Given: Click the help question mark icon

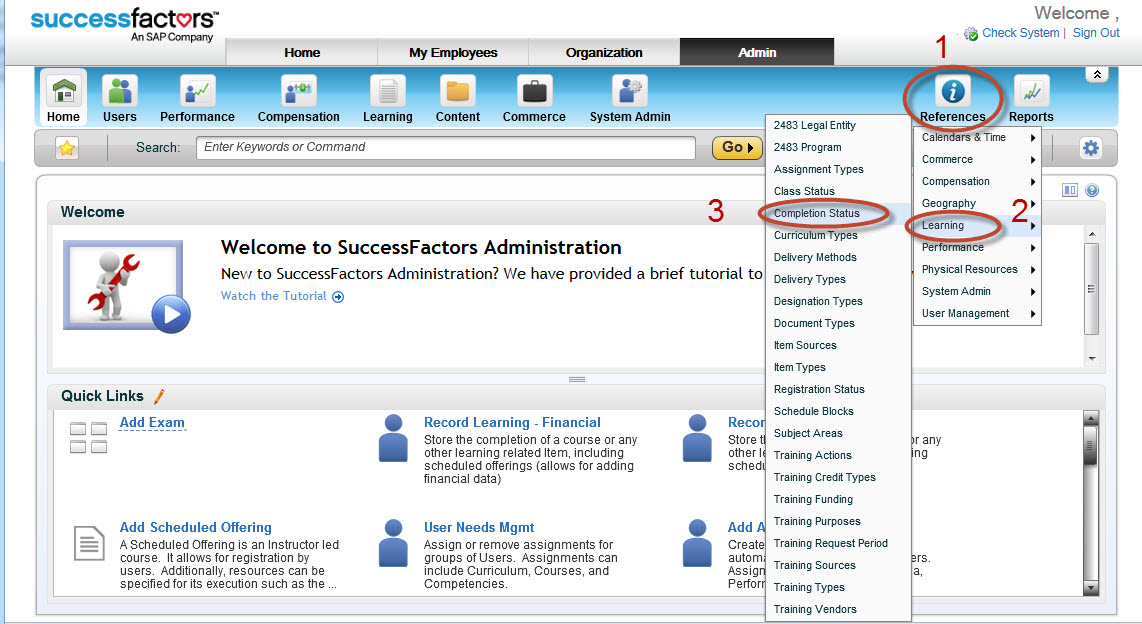Looking at the screenshot, I should (1092, 191).
